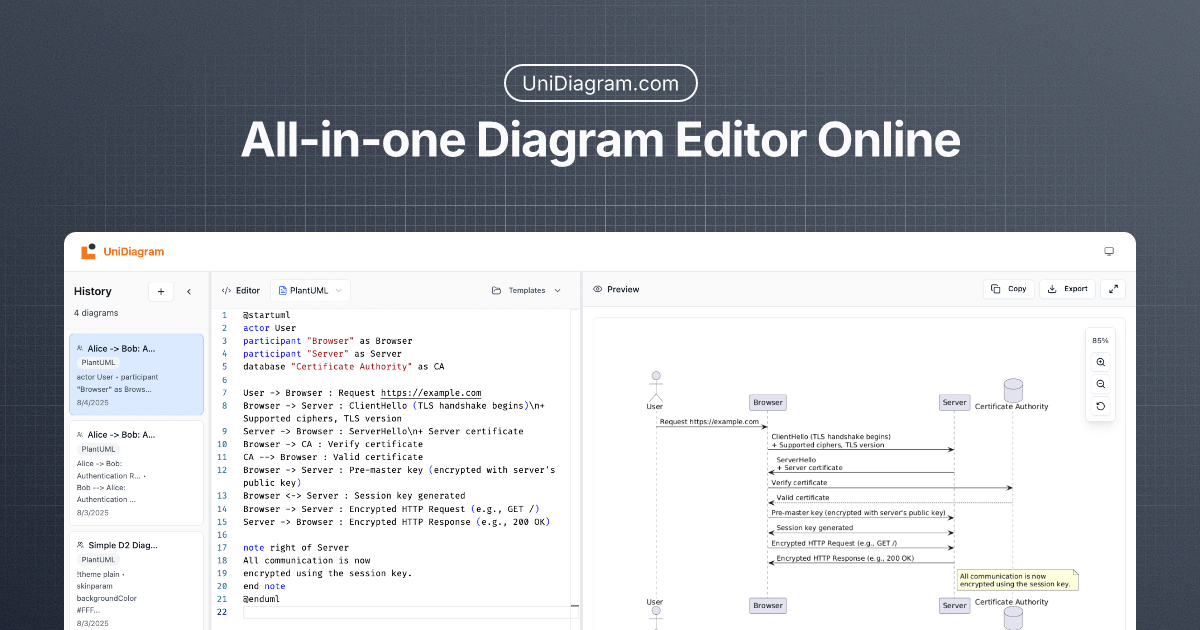Click the UniDiagram logo icon
This screenshot has height=630, width=1200.
[87, 252]
